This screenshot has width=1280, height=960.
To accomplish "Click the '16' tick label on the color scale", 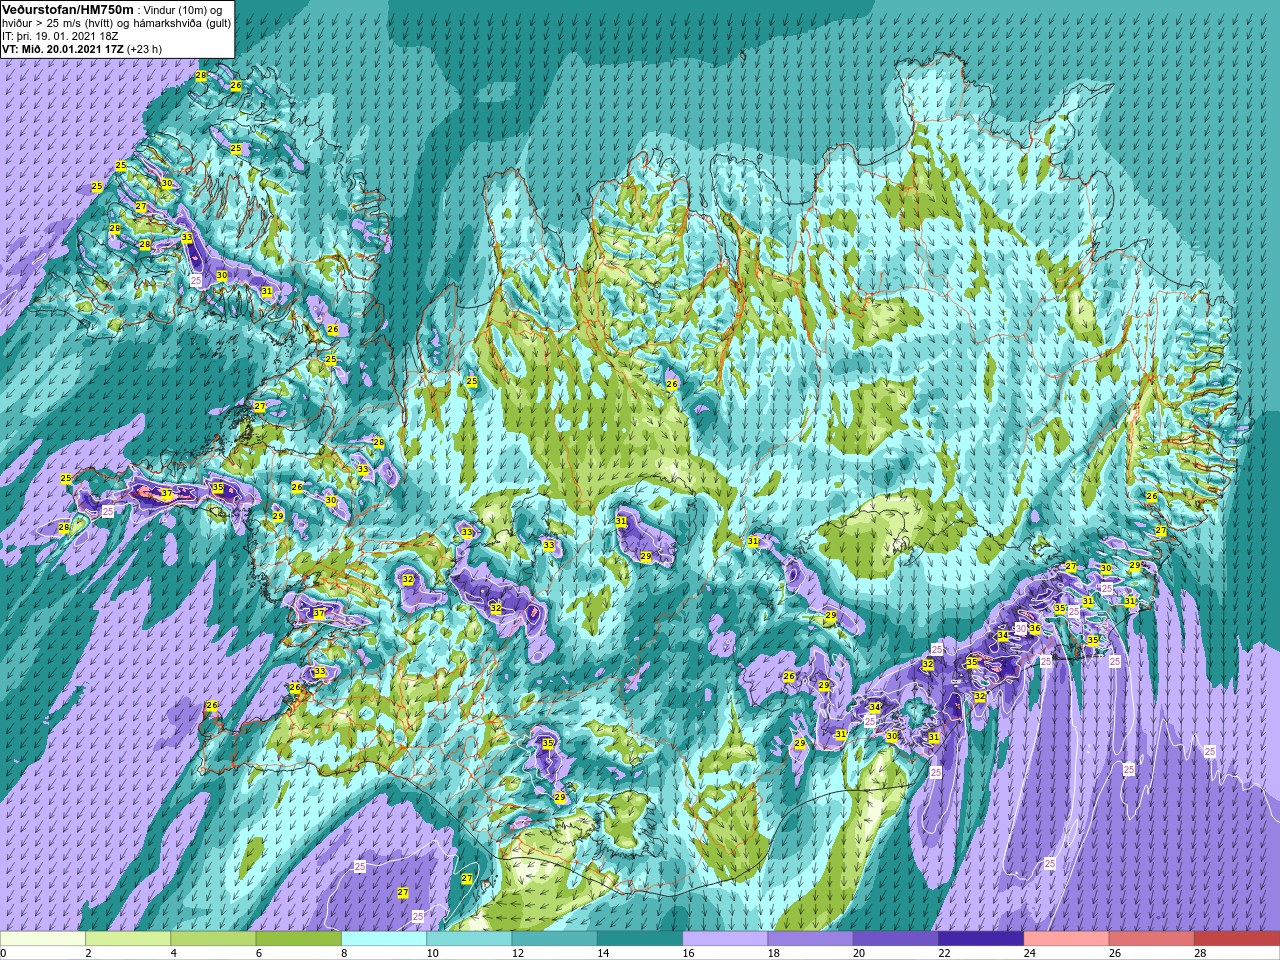I will click(x=688, y=953).
